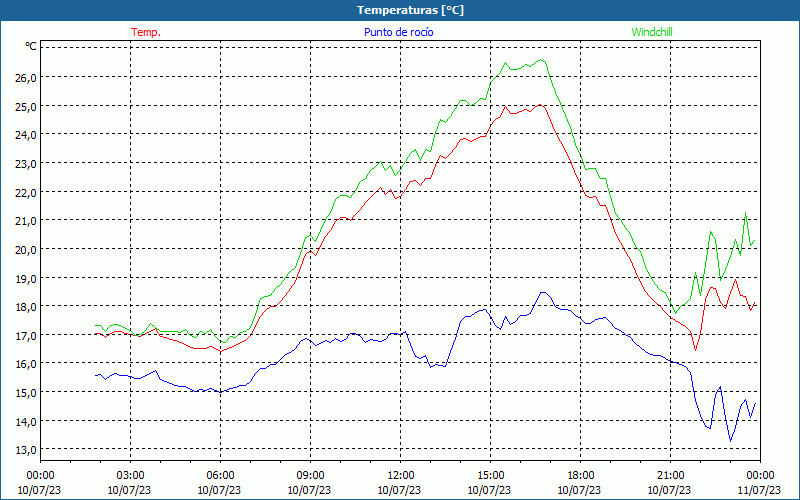Click the 13,0 y-axis value
Viewport: 800px width, 500px height.
tap(26, 450)
